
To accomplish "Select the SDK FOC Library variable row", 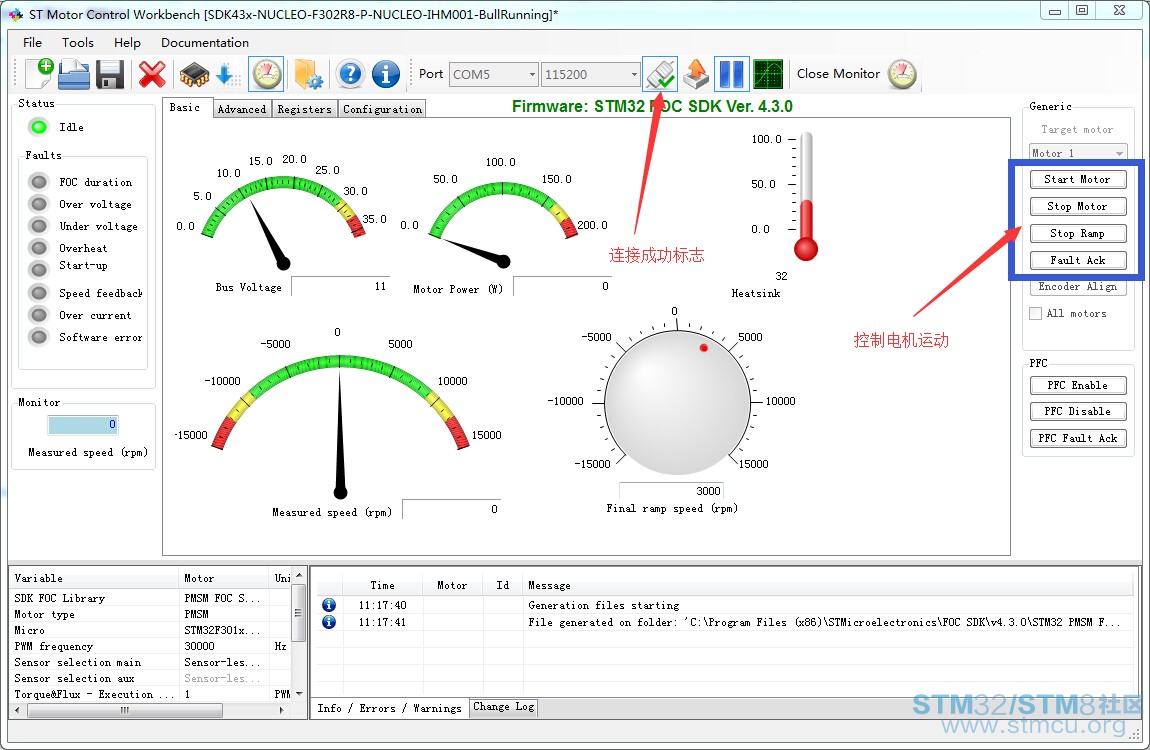I will 150,598.
